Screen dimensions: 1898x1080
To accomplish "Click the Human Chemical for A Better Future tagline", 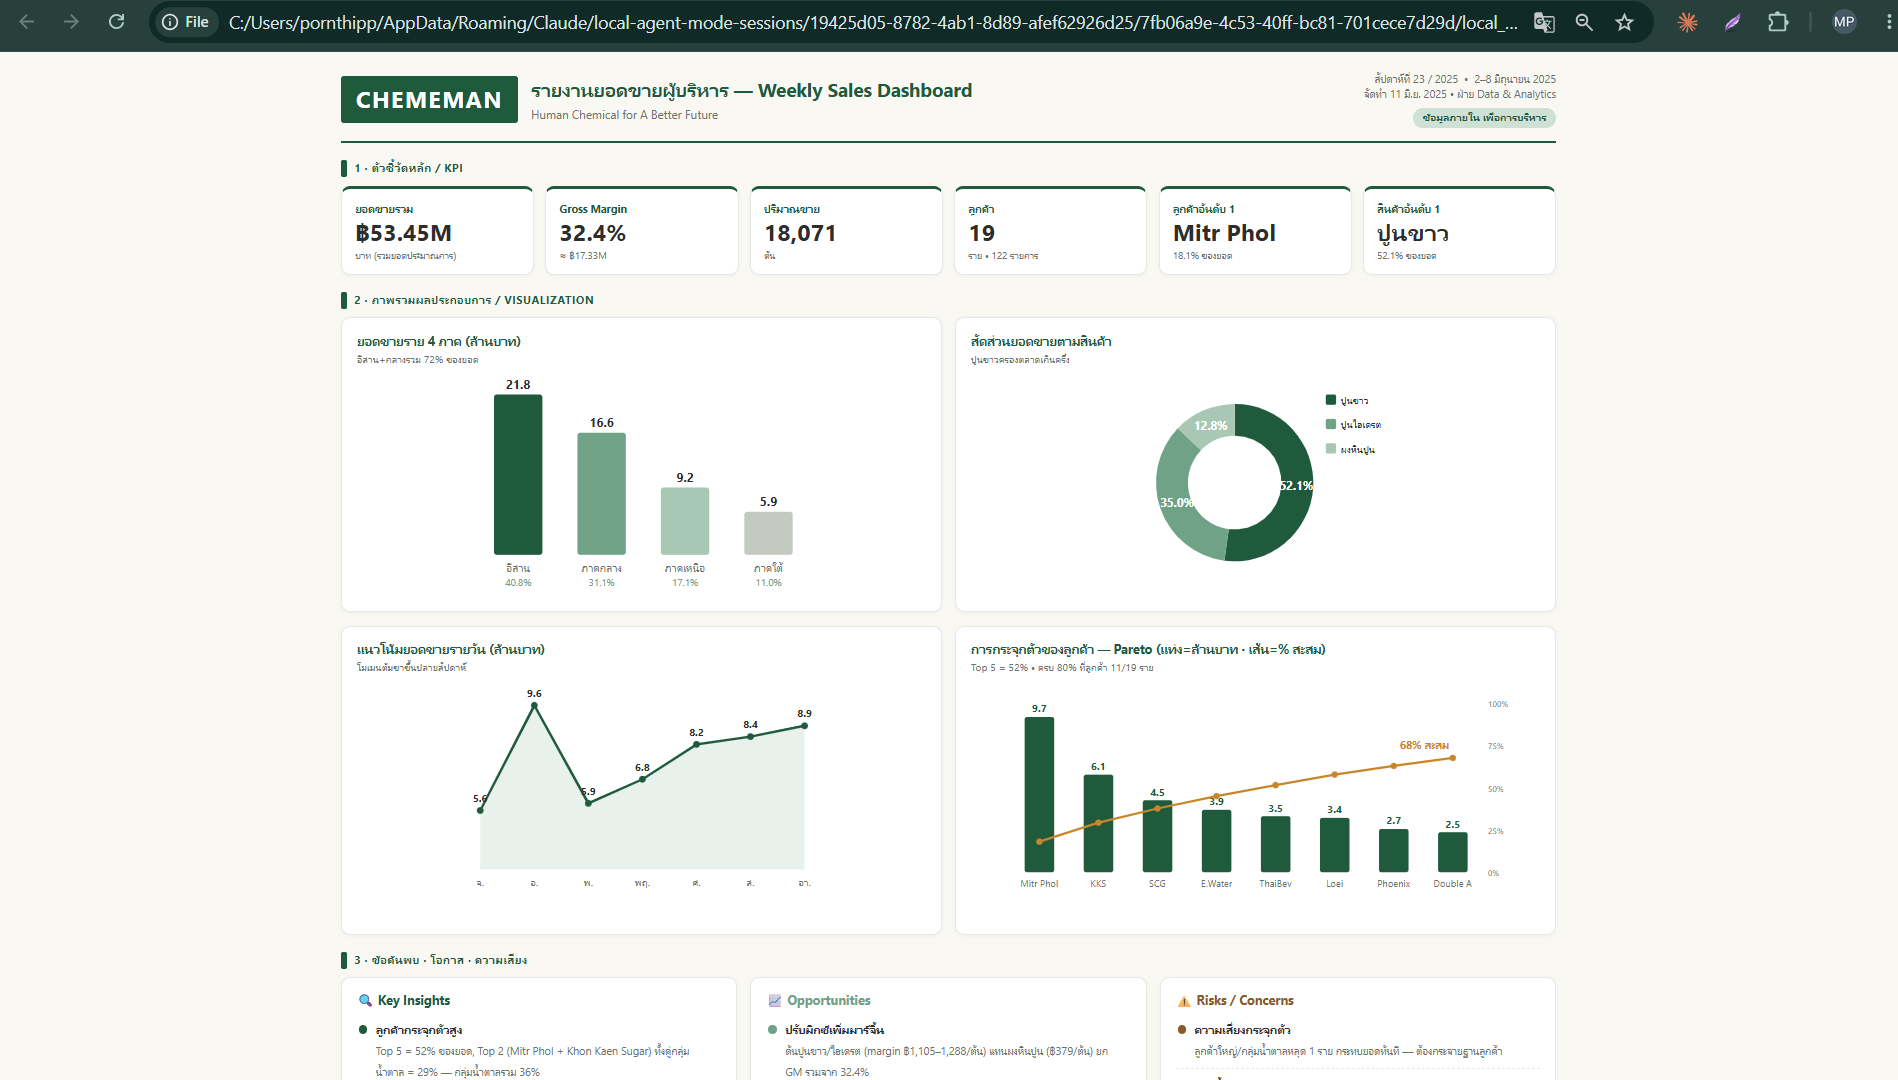I will click(x=624, y=115).
